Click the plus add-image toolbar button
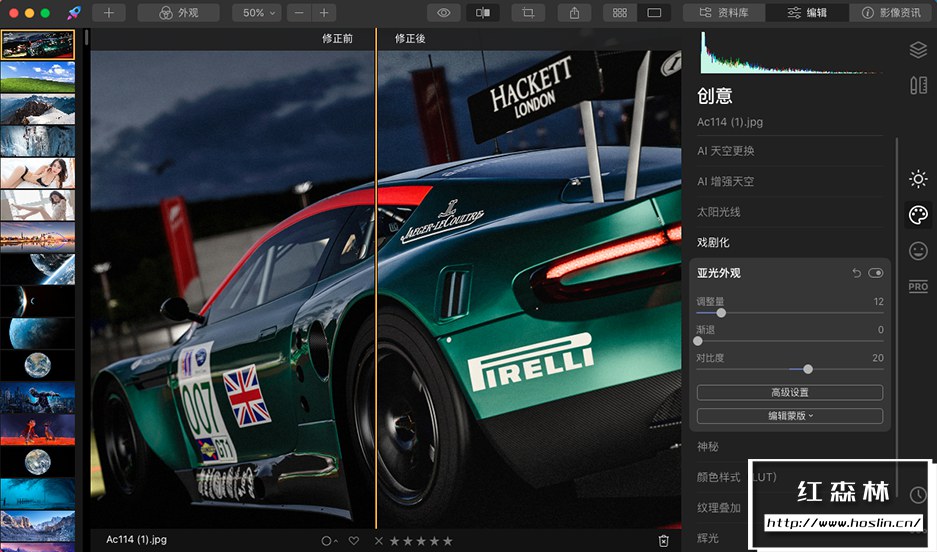Image resolution: width=937 pixels, height=552 pixels. tap(109, 13)
